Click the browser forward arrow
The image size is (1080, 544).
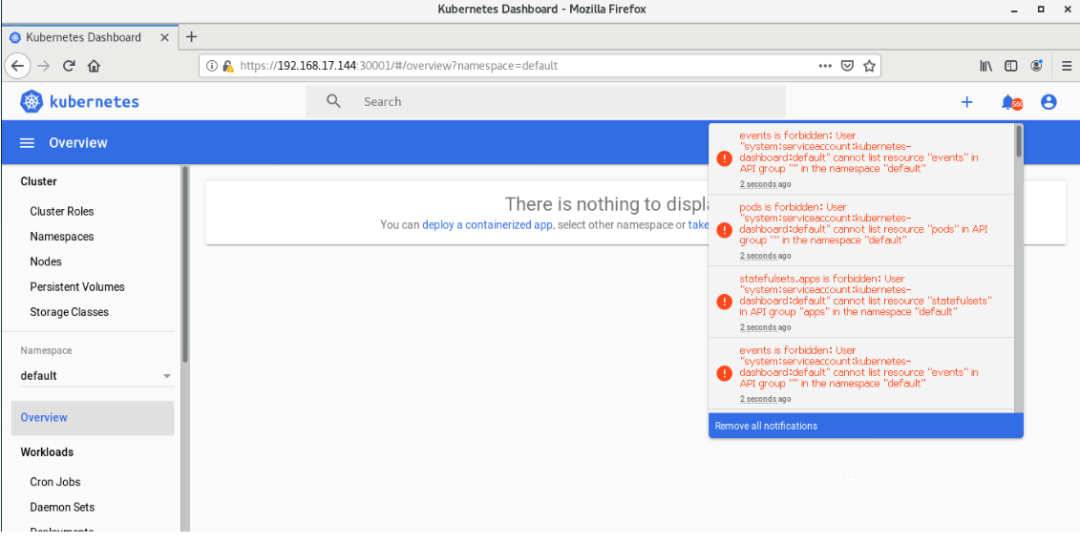coord(43,66)
